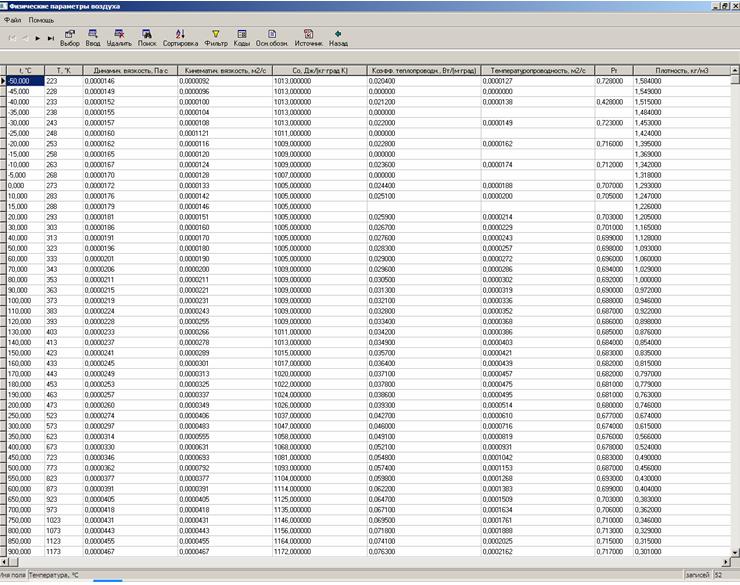Select the Температуропроводность column header
The image size is (740, 585).
tap(537, 70)
